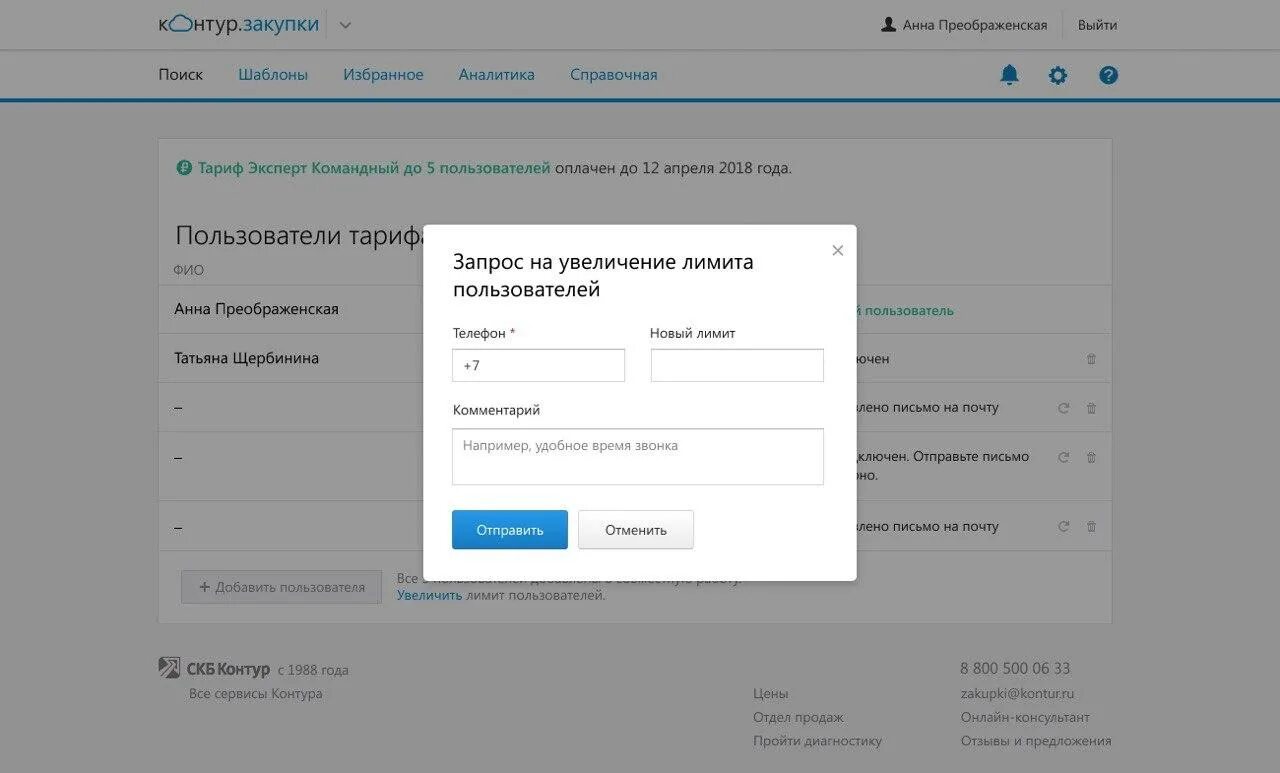This screenshot has height=773, width=1280.
Task: Select the Татьяна Щербинина user row
Action: (x=635, y=358)
